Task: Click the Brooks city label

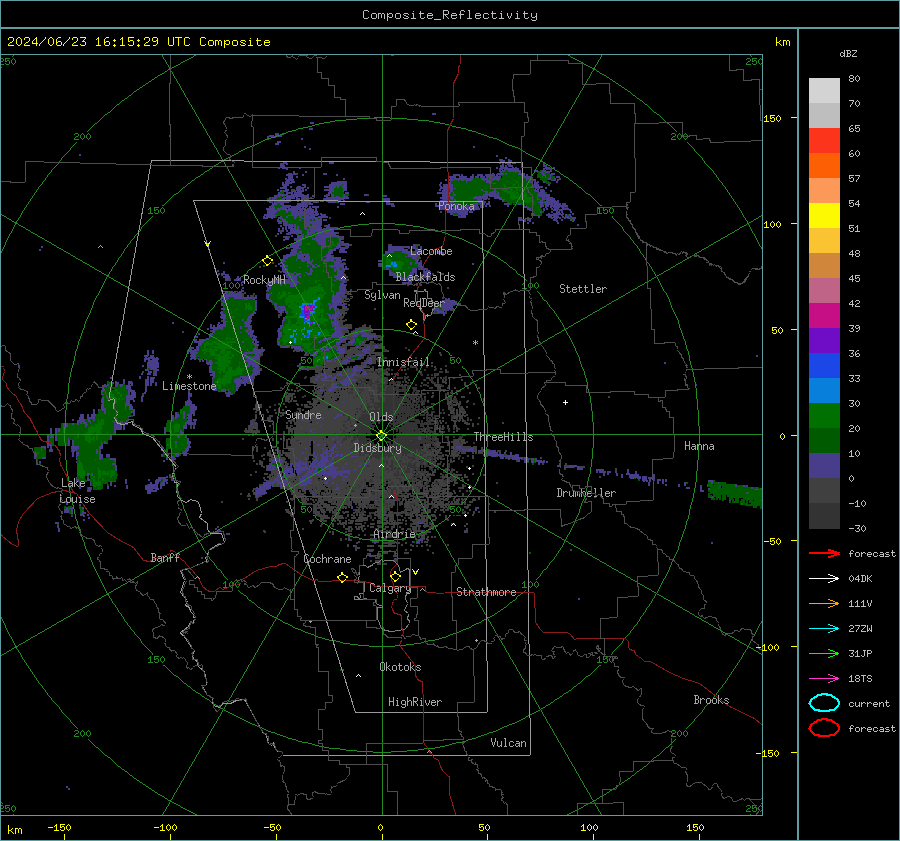Action: click(711, 700)
